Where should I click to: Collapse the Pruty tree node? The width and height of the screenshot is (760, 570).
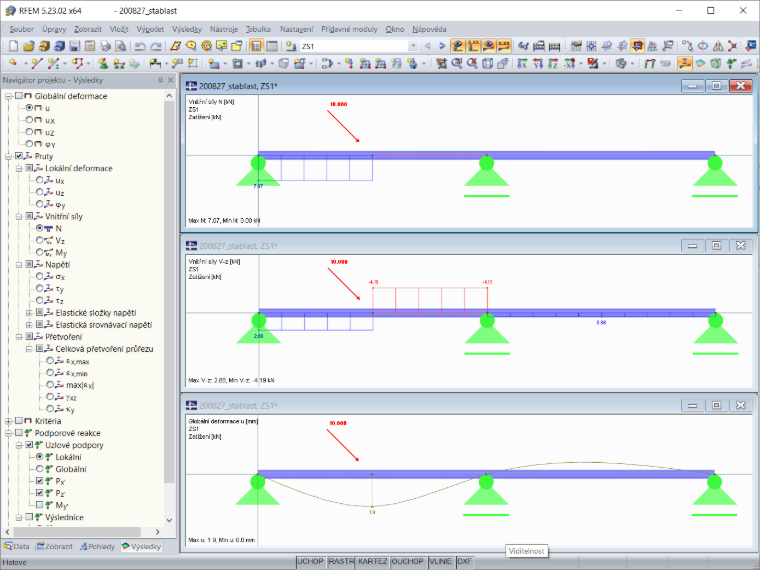click(x=8, y=156)
